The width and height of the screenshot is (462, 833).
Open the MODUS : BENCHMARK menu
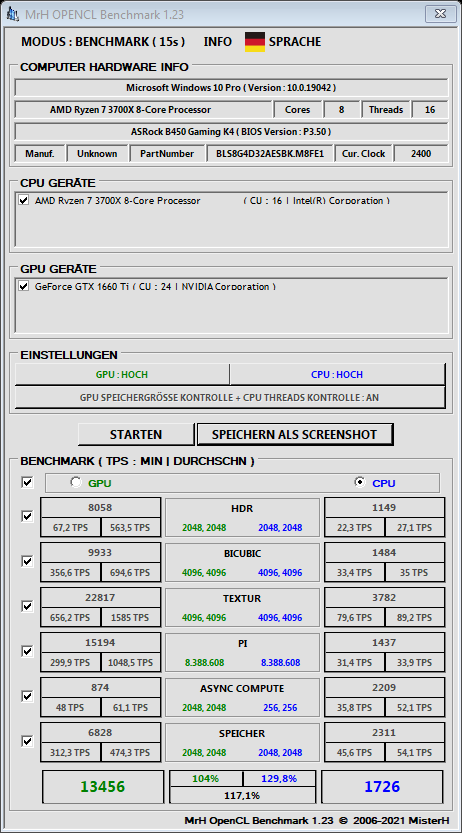(x=103, y=42)
